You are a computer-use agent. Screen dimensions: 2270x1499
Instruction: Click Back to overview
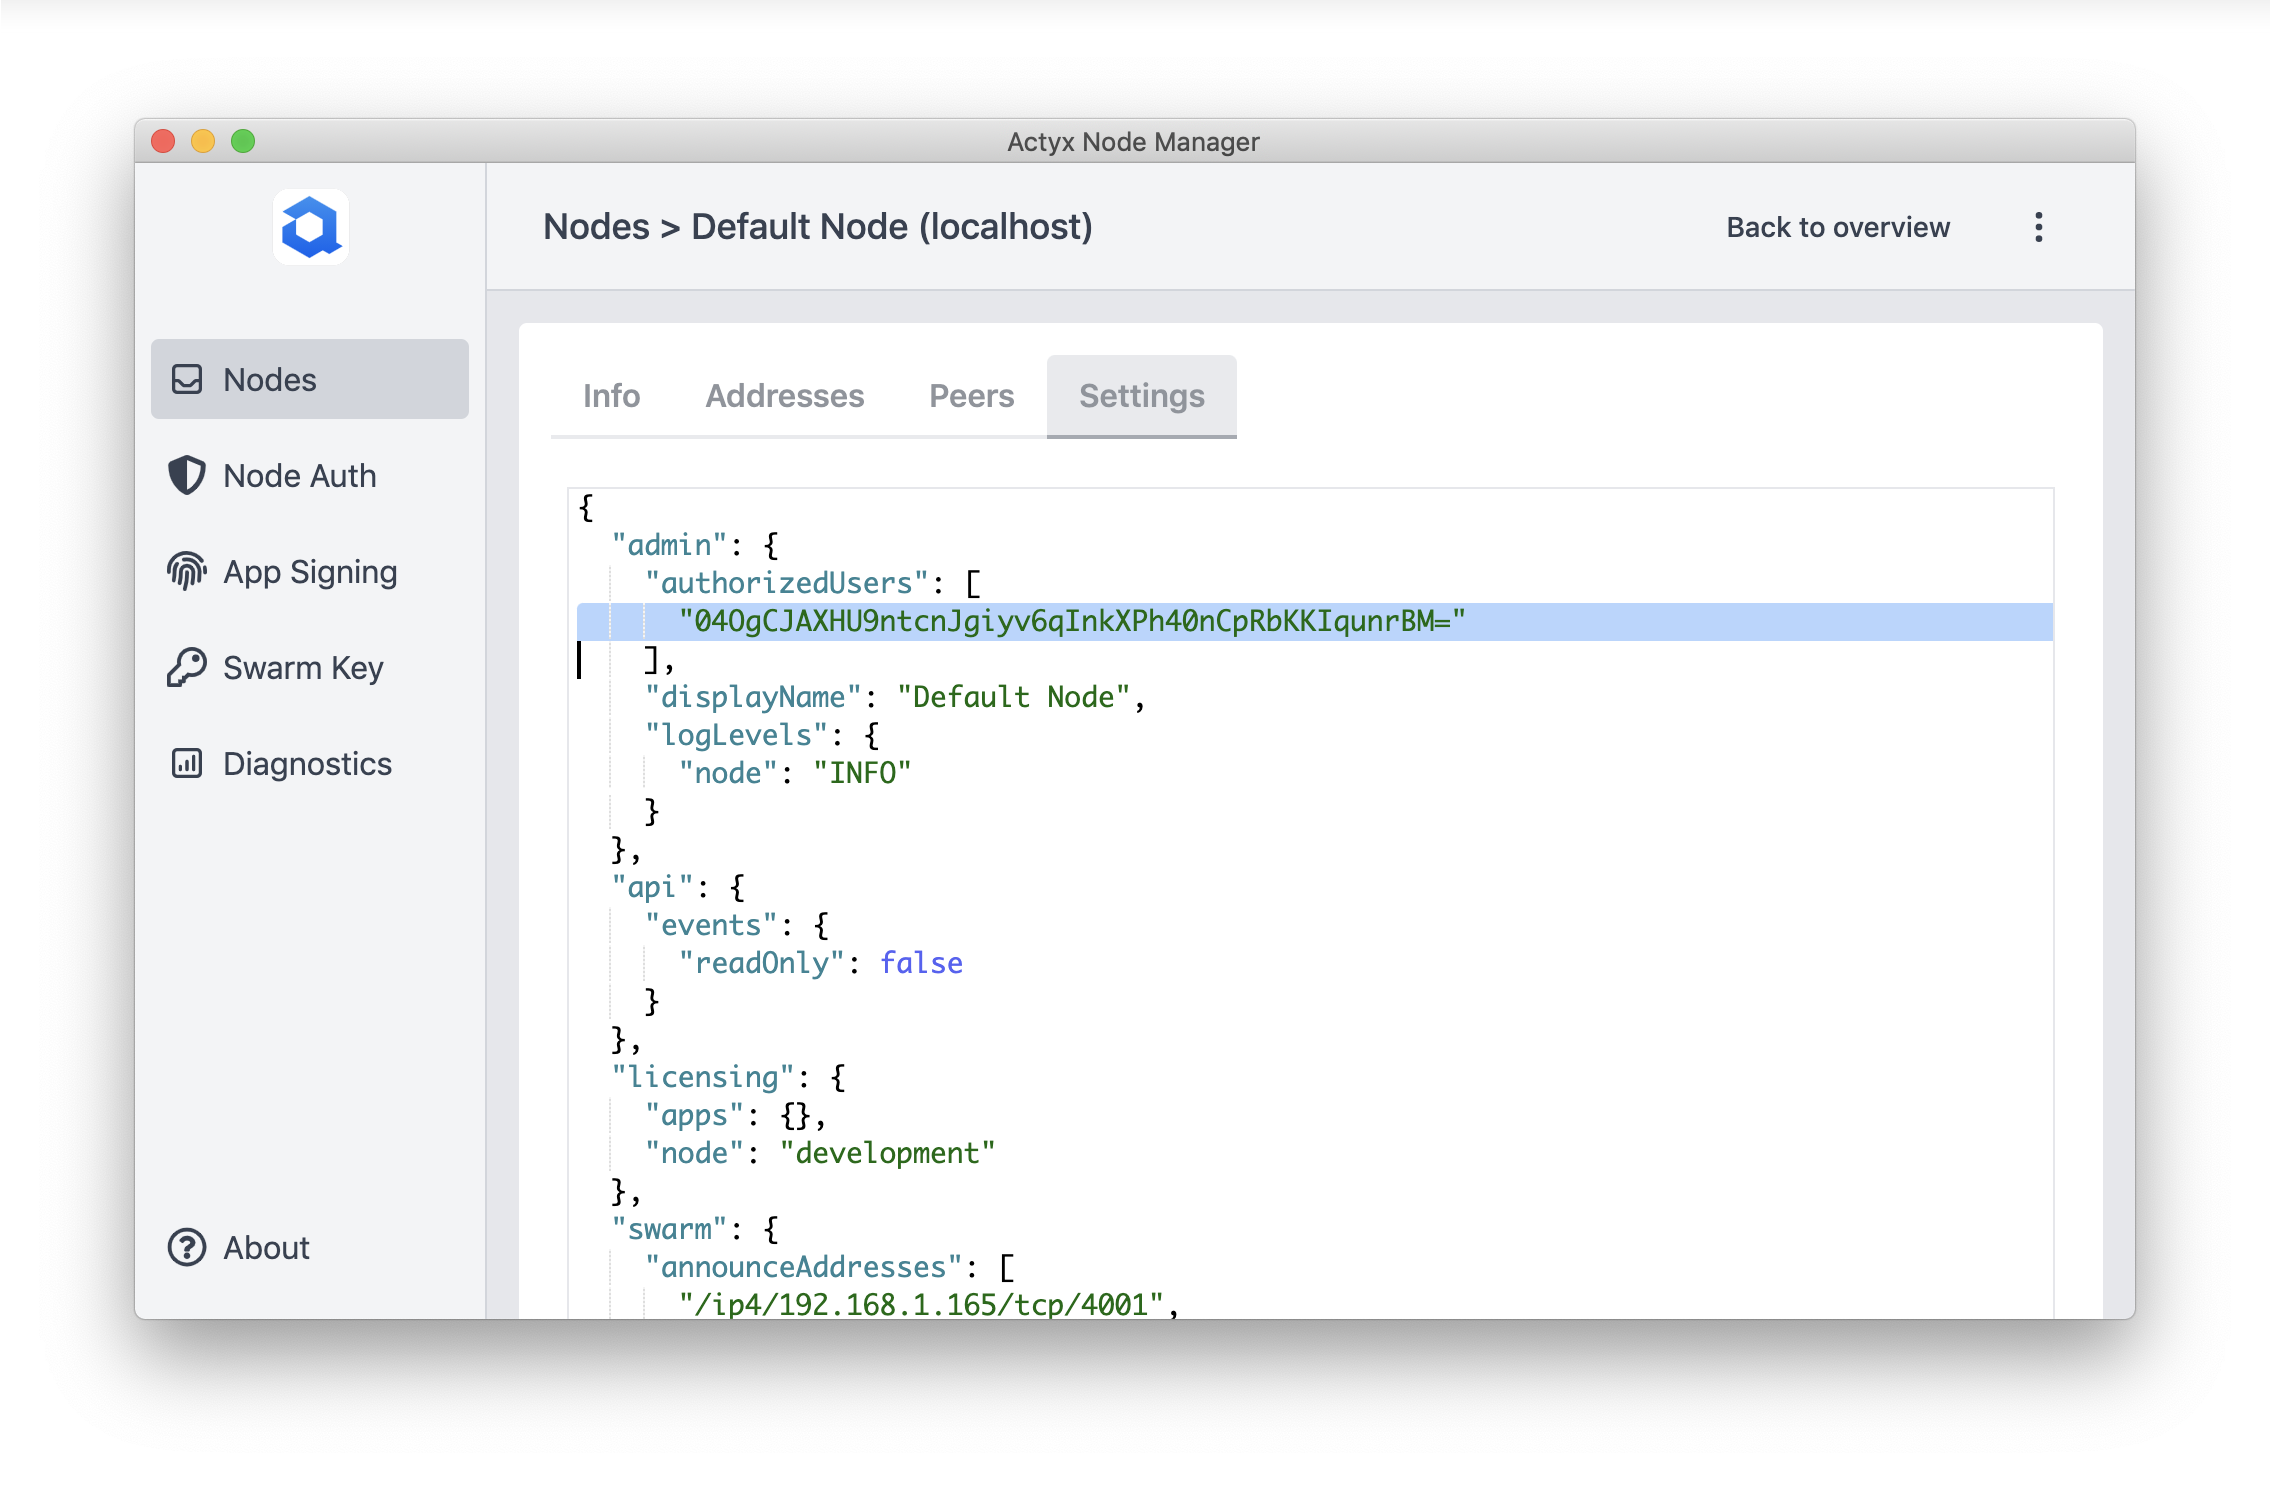click(1838, 227)
